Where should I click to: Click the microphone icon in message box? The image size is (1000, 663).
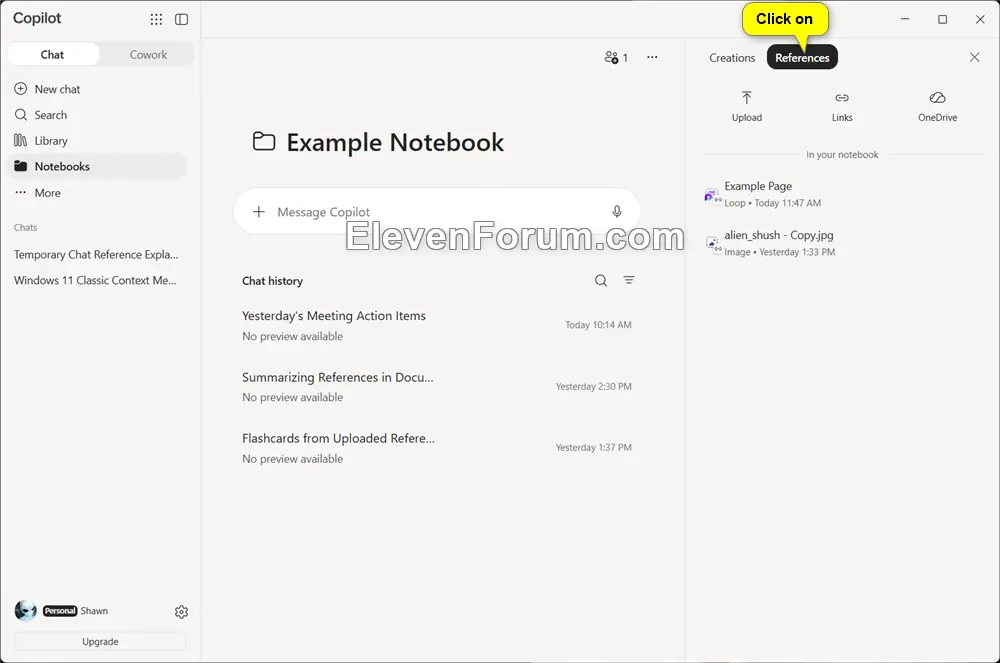(617, 211)
